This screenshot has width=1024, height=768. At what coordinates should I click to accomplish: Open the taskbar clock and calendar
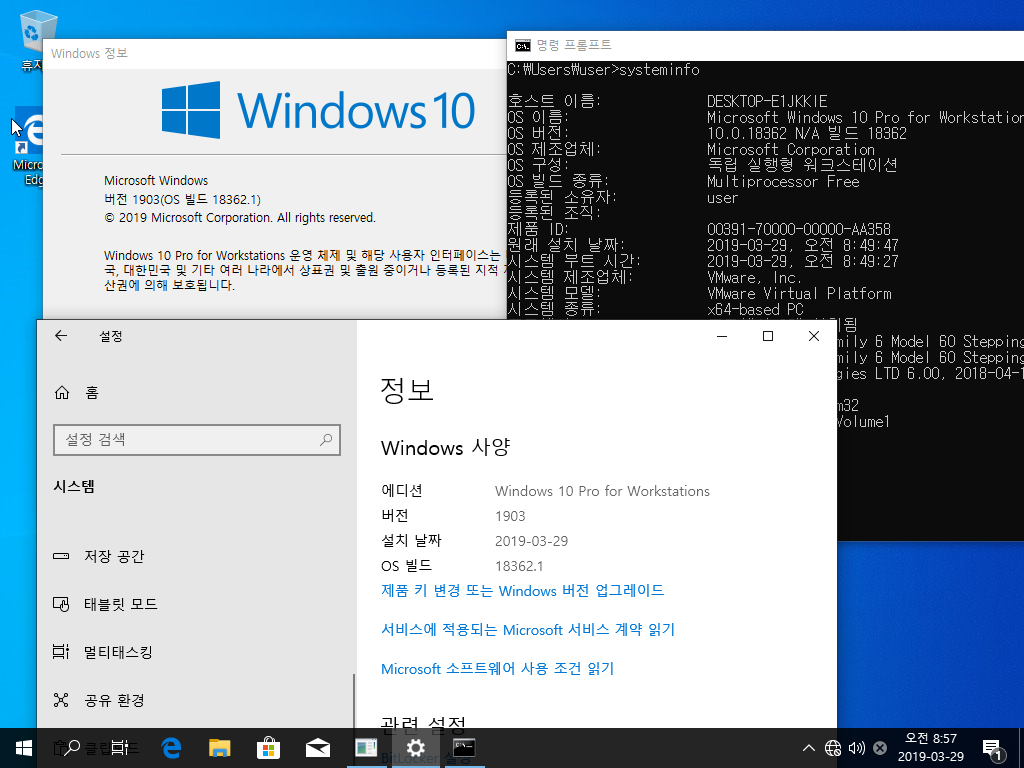pos(931,748)
